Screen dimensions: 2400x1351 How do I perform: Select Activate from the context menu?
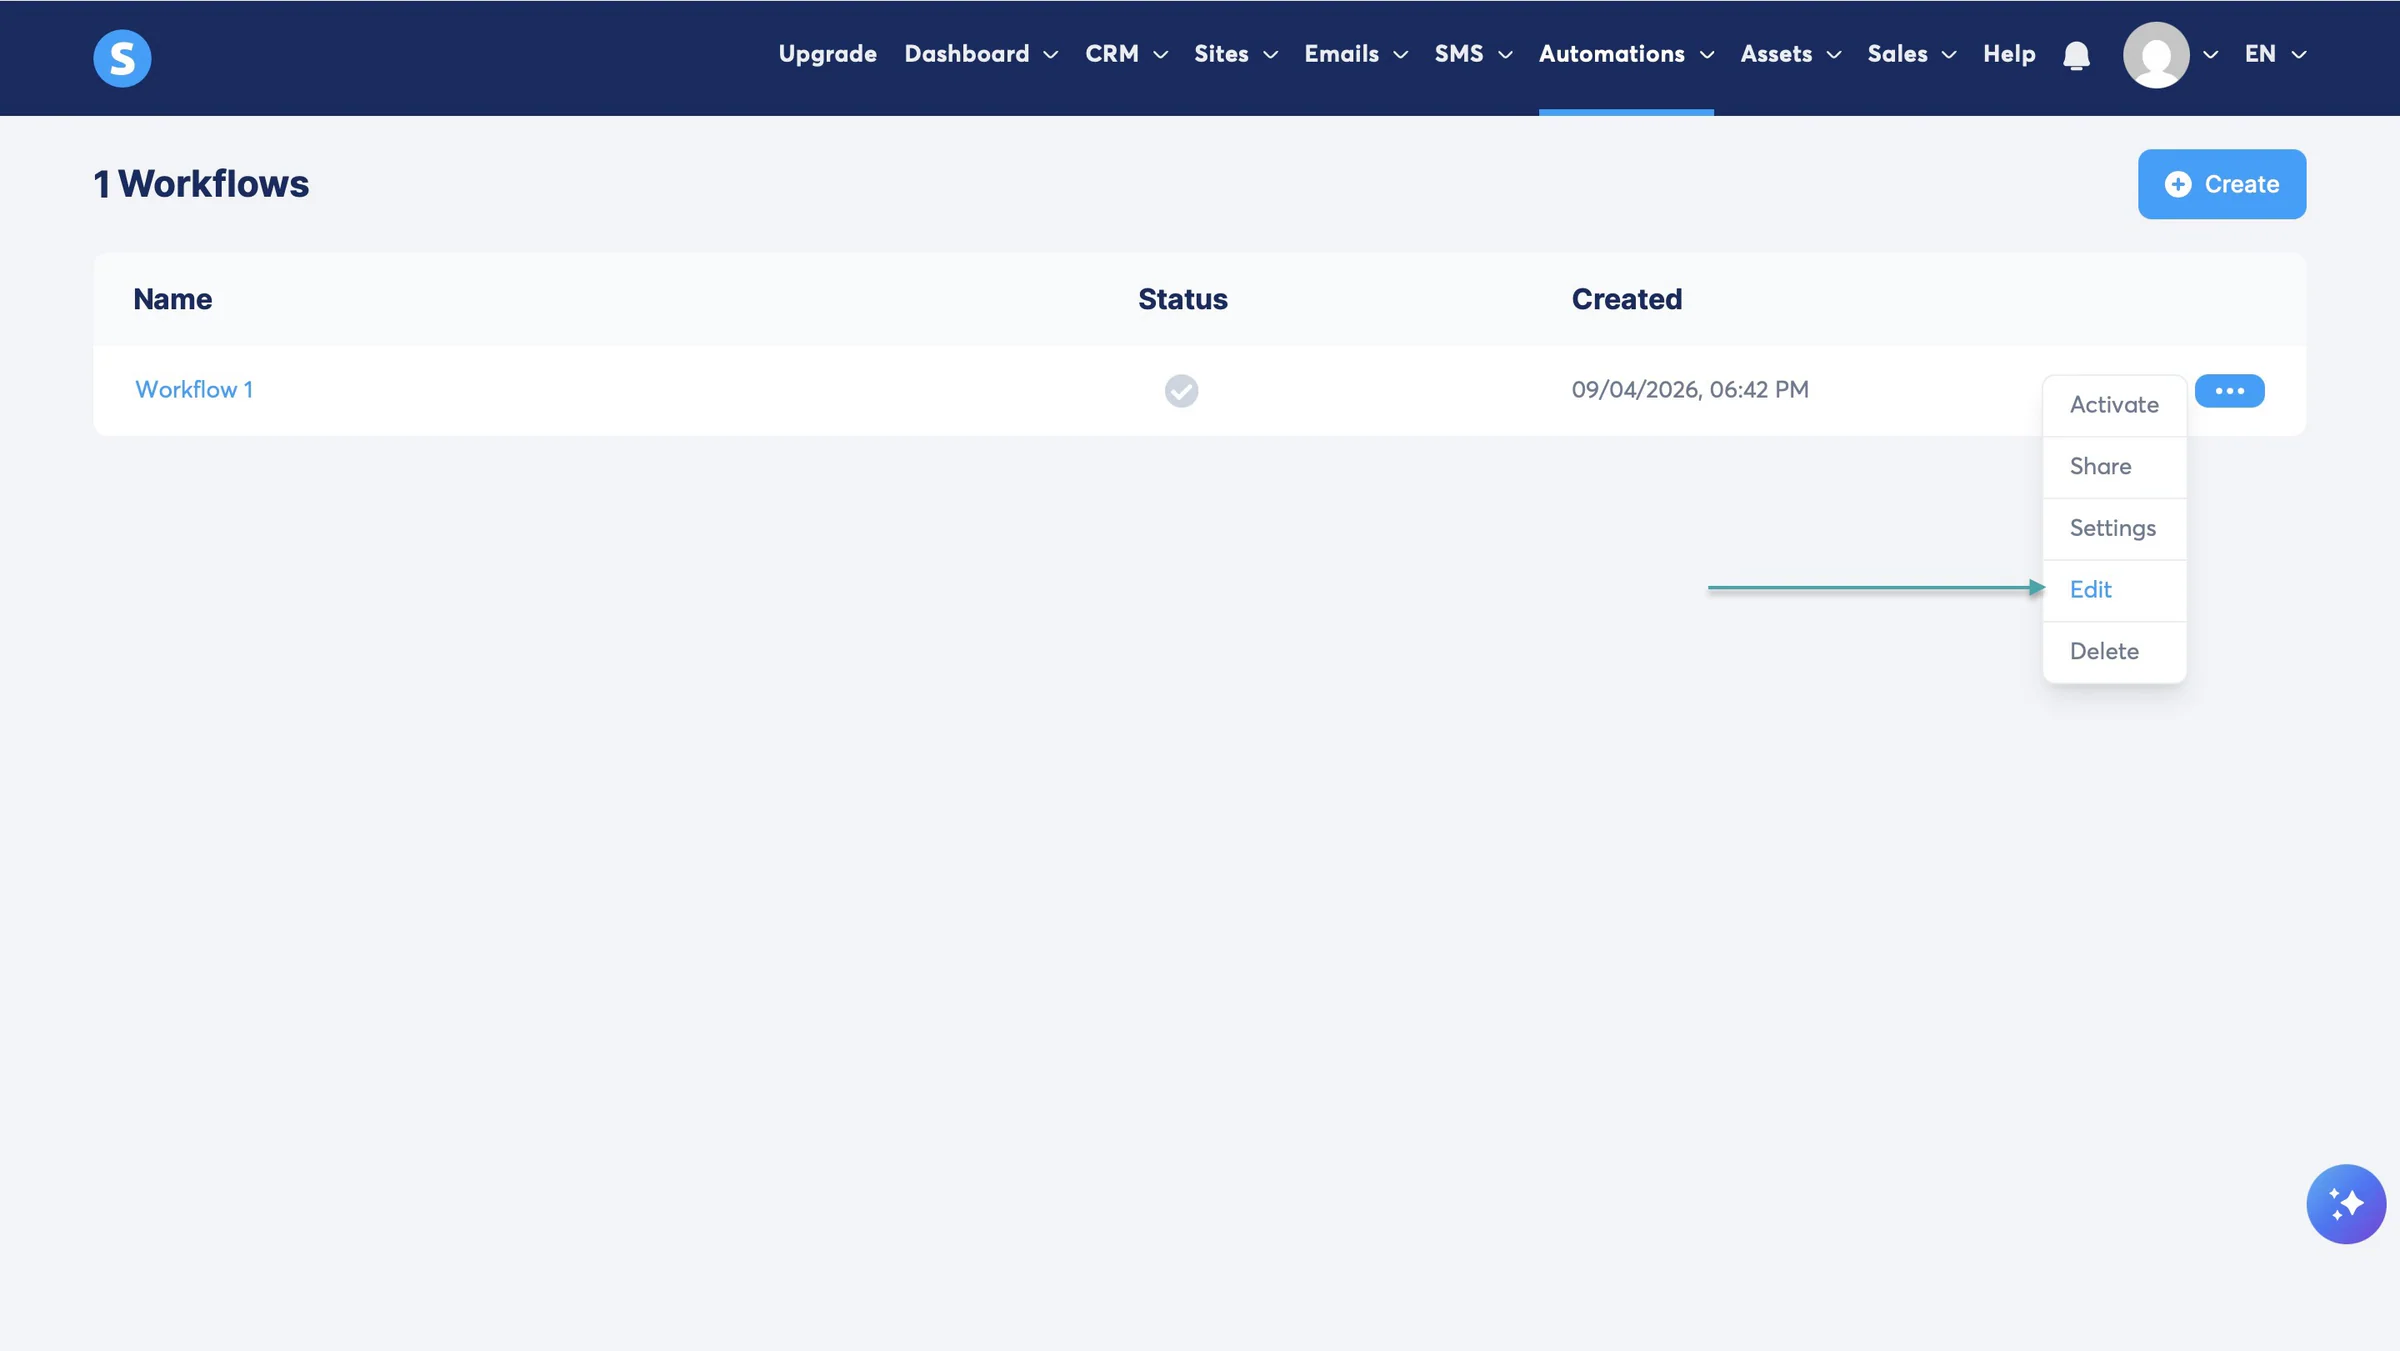click(x=2114, y=405)
